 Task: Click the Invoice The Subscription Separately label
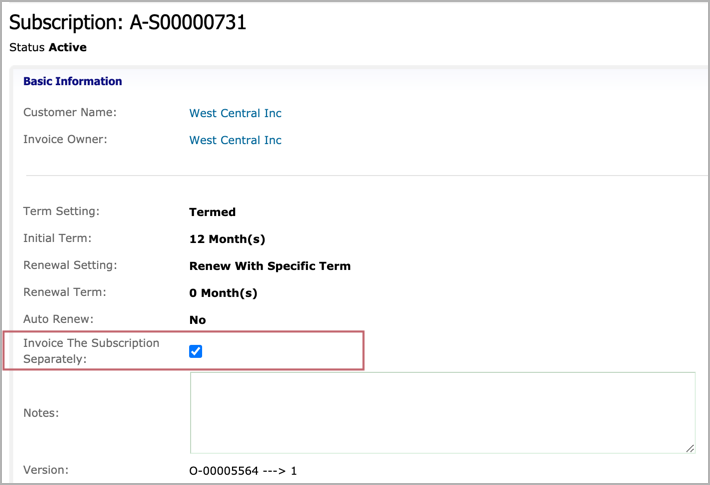[91, 350]
